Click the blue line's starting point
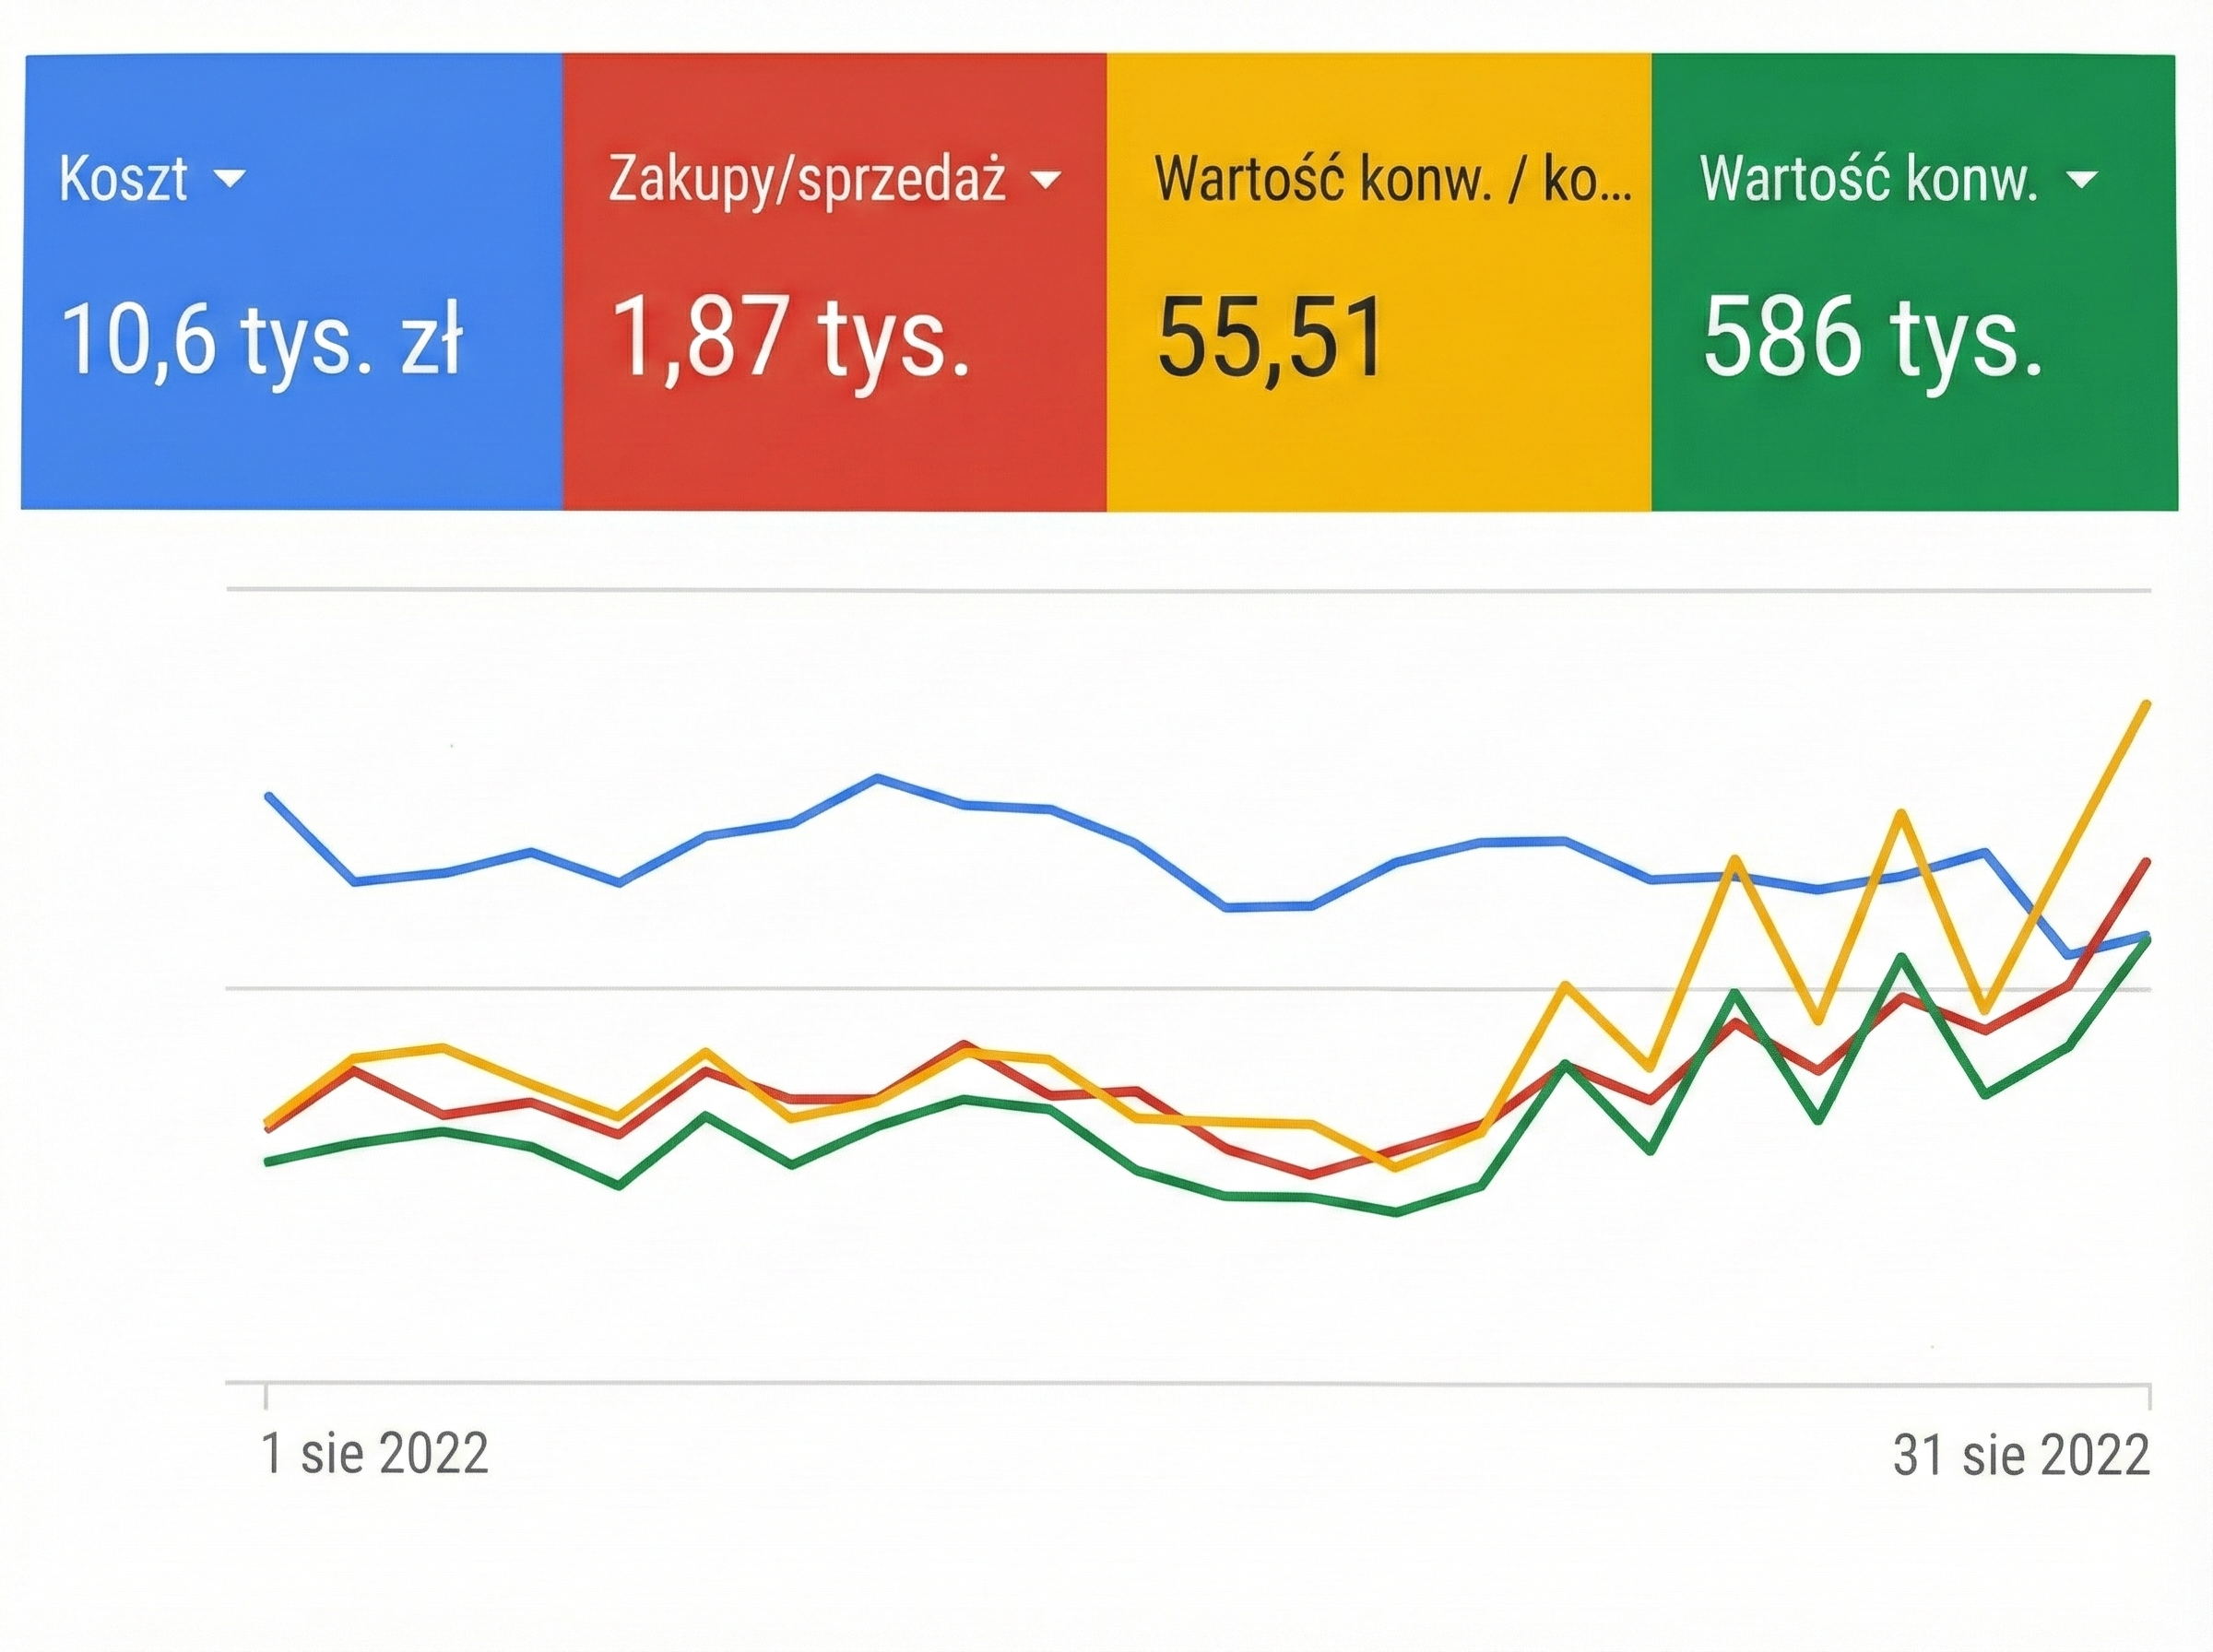This screenshot has width=2213, height=1652. point(267,795)
